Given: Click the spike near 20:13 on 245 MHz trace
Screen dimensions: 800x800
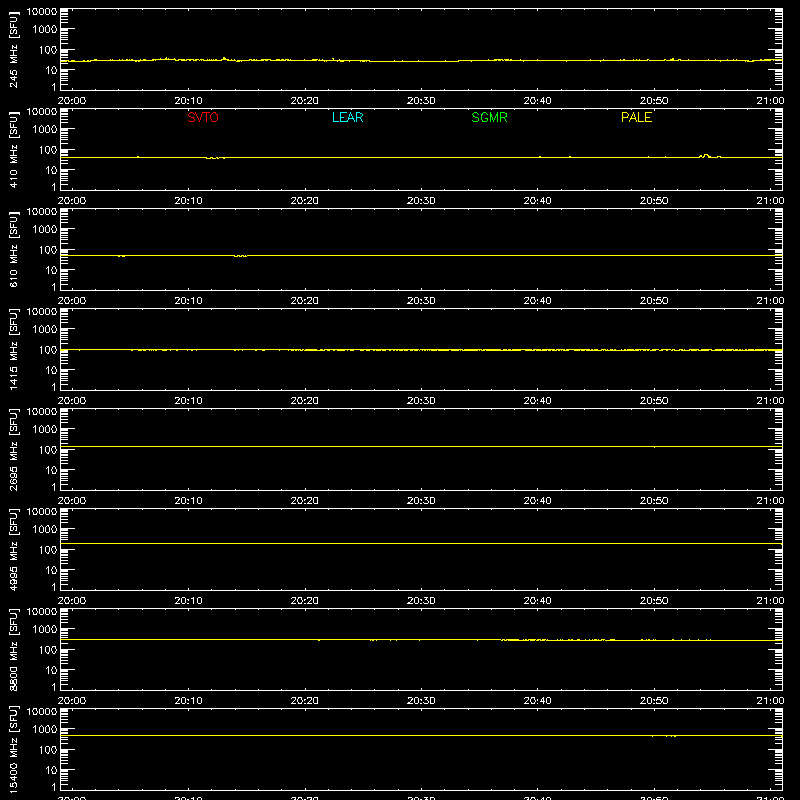Looking at the screenshot, I should click(224, 59).
